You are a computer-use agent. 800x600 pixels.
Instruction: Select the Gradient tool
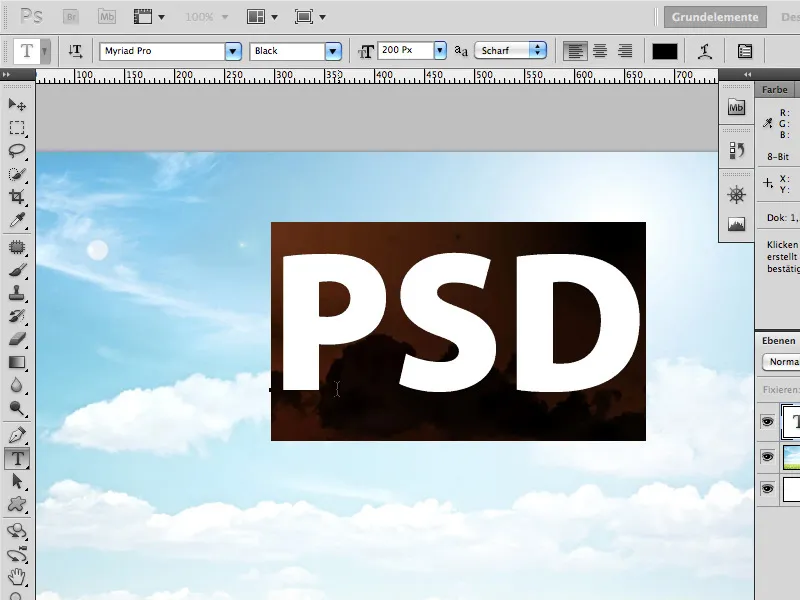pyautogui.click(x=17, y=362)
